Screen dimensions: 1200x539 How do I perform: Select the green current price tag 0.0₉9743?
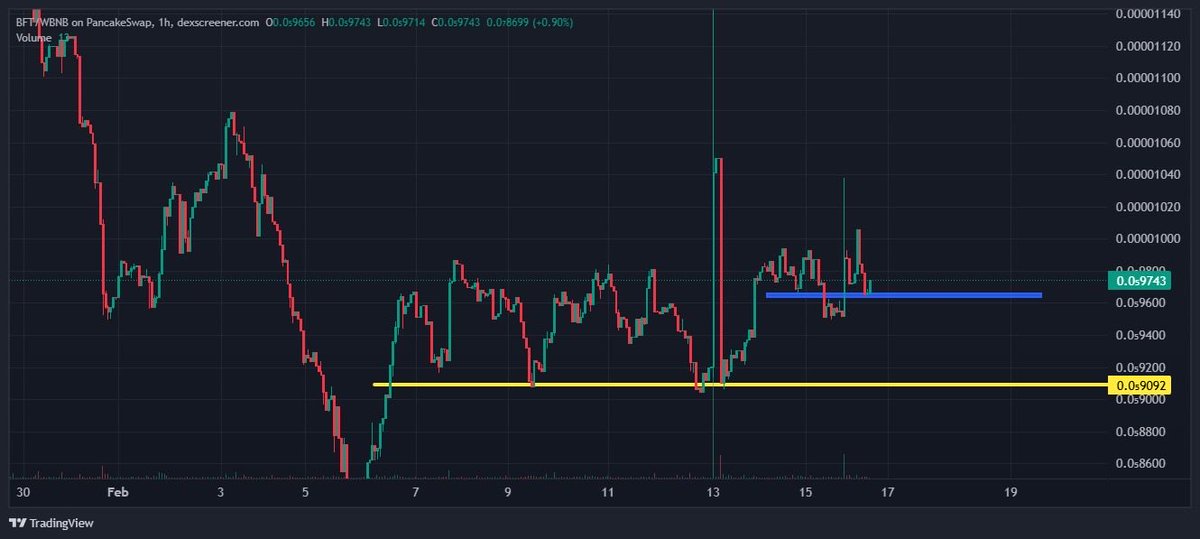point(1141,280)
